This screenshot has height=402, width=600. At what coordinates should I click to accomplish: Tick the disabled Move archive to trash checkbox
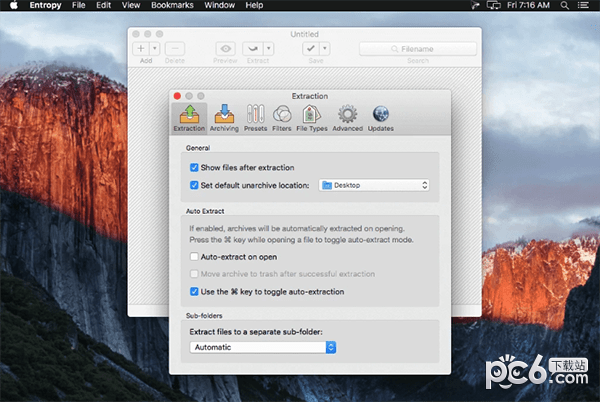point(194,274)
